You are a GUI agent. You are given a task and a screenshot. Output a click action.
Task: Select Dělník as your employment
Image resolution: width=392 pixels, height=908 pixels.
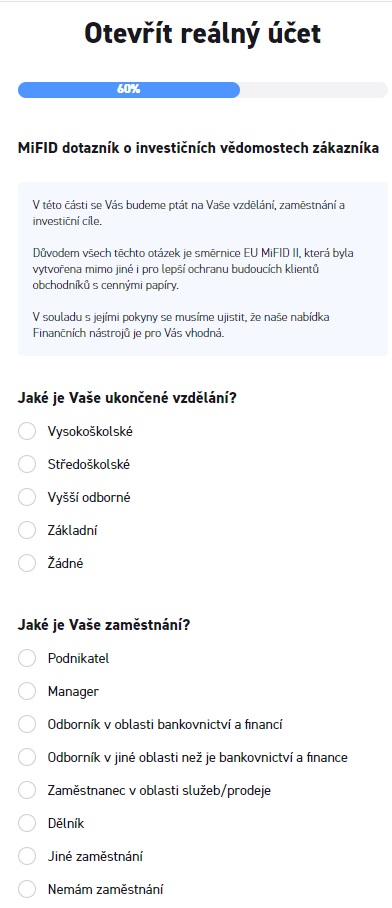tap(27, 823)
